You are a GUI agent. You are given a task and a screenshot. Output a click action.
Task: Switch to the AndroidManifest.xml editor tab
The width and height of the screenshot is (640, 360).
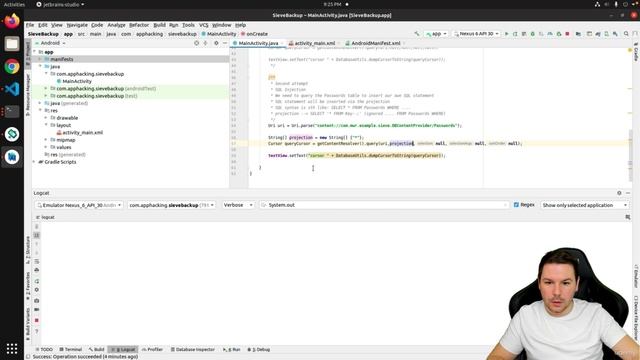[x=375, y=43]
